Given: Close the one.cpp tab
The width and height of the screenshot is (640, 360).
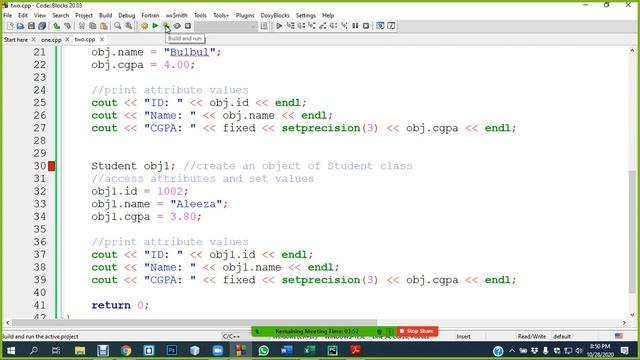Looking at the screenshot, I should [67, 40].
